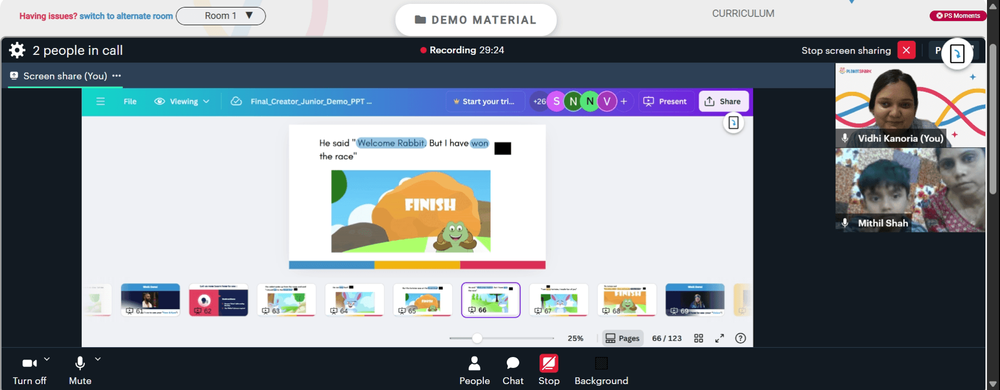Open Canva help question mark icon
1000x390 pixels.
[x=740, y=338]
